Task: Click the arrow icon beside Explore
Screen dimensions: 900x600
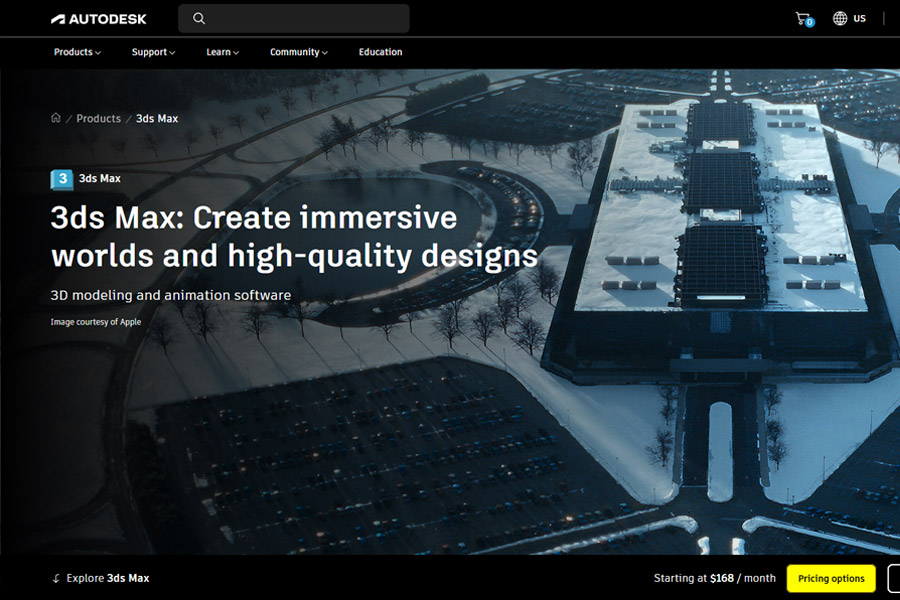Action: [56, 578]
